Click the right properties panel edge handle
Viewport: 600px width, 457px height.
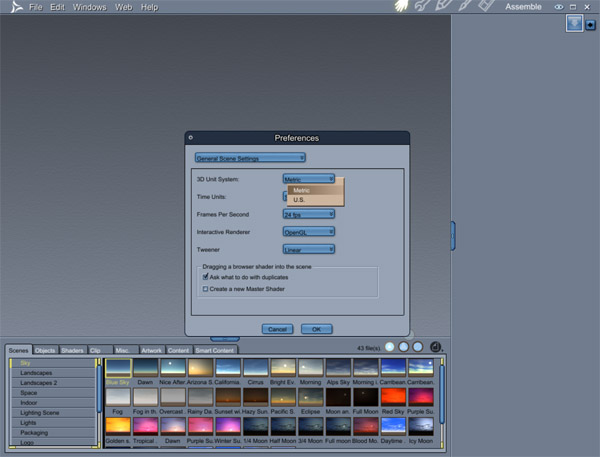click(453, 236)
